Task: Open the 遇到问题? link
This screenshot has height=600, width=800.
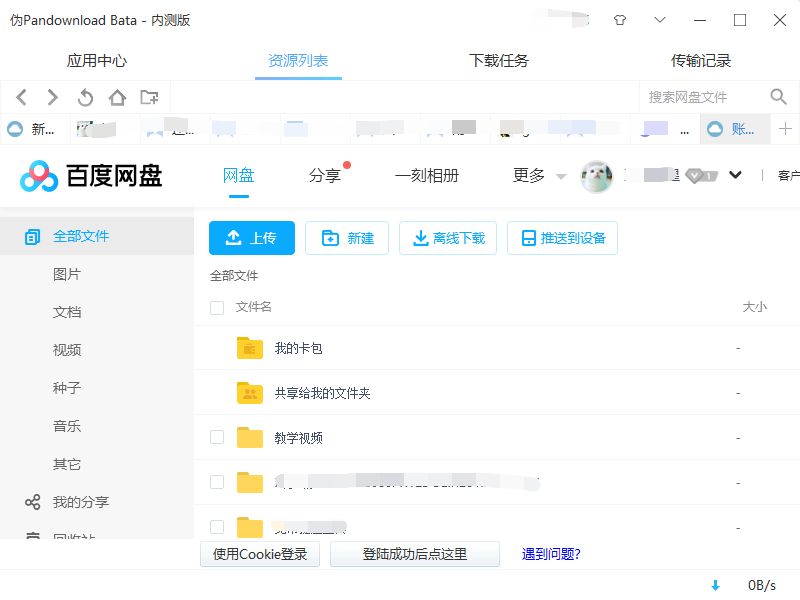Action: tap(551, 554)
